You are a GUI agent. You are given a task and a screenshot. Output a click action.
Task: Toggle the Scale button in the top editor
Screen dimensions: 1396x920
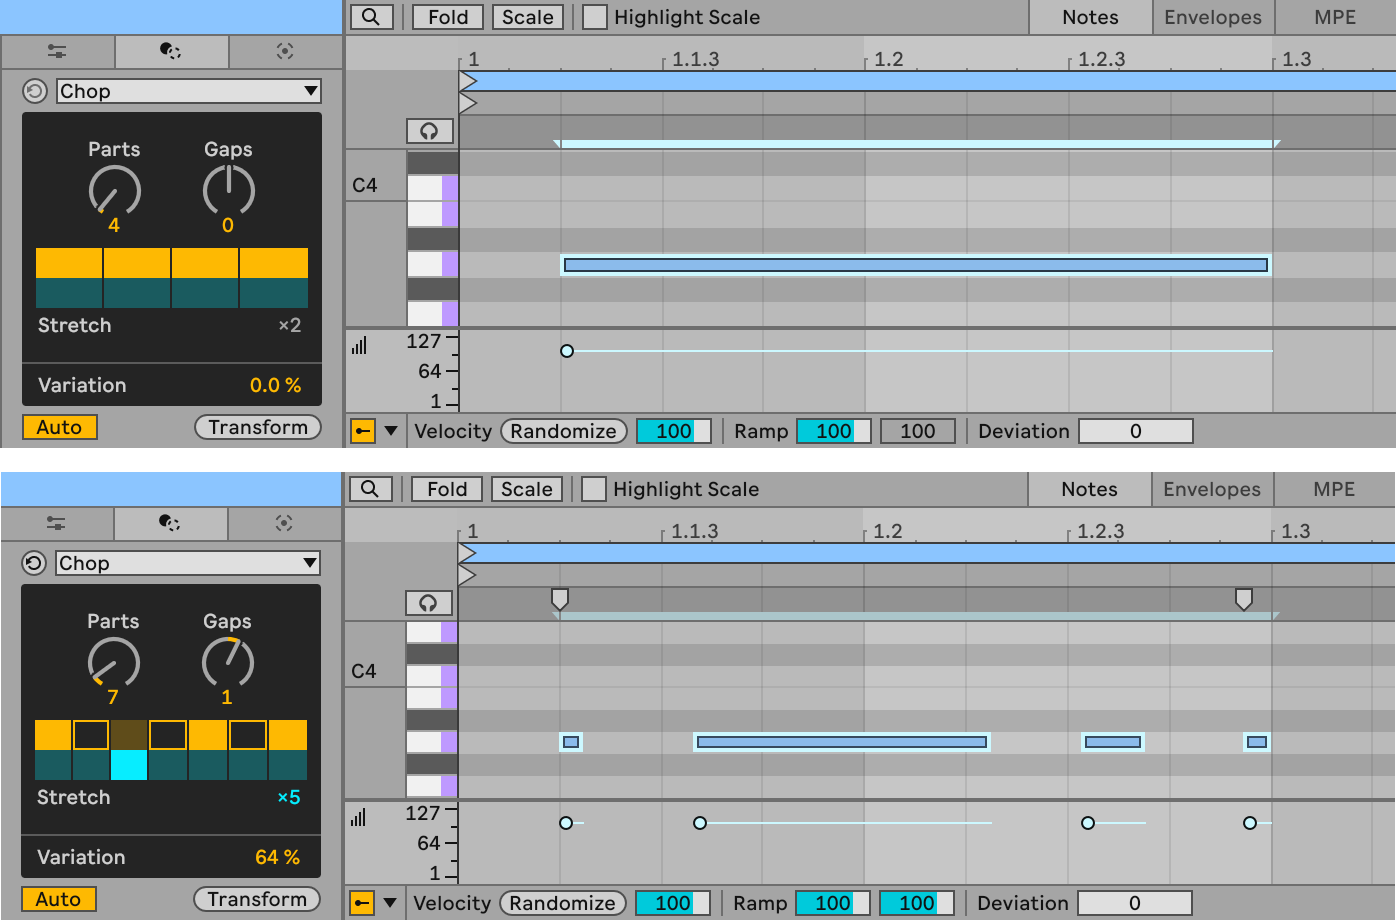pyautogui.click(x=527, y=17)
